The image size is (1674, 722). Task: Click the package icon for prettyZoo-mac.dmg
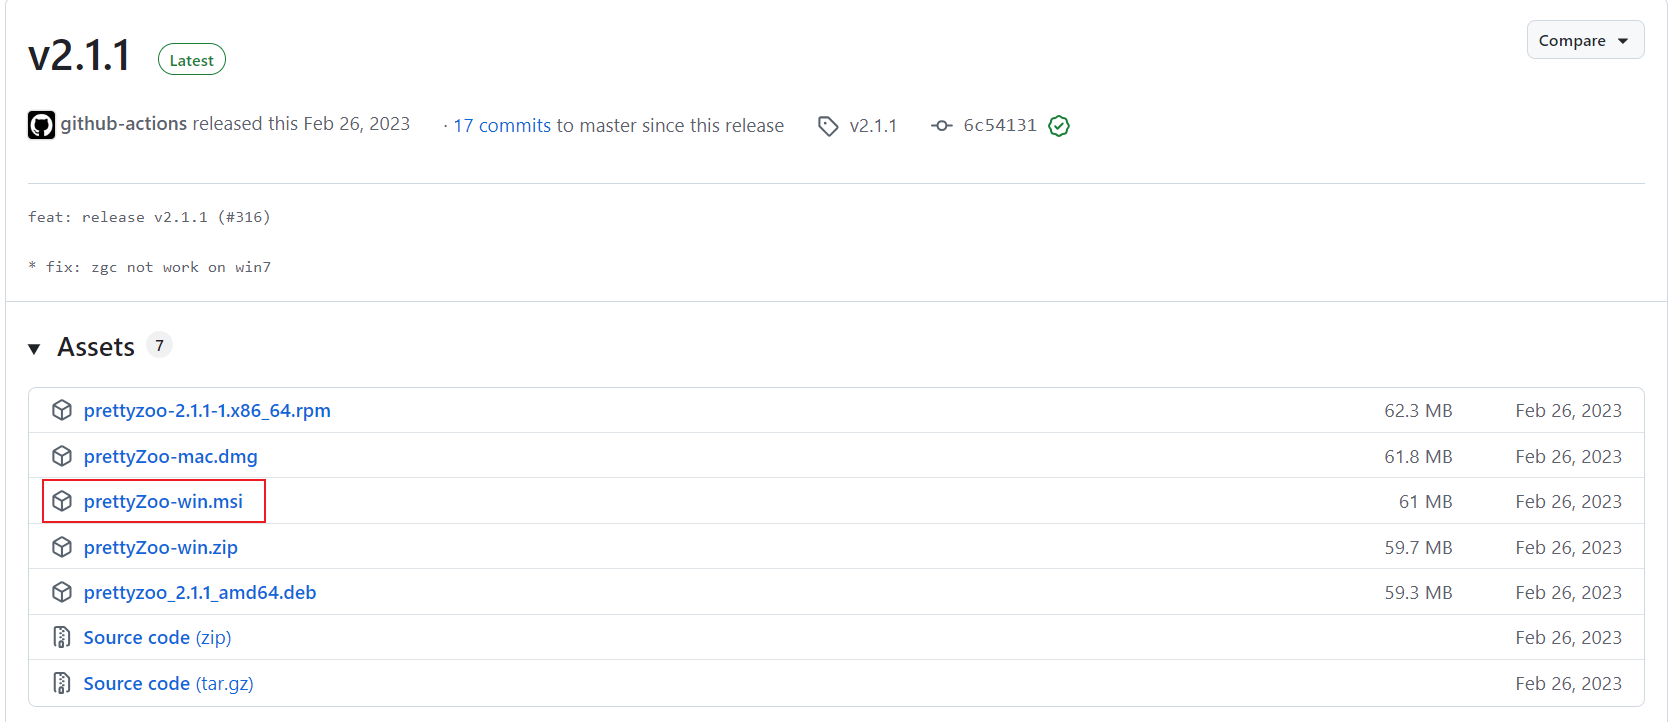tap(62, 456)
